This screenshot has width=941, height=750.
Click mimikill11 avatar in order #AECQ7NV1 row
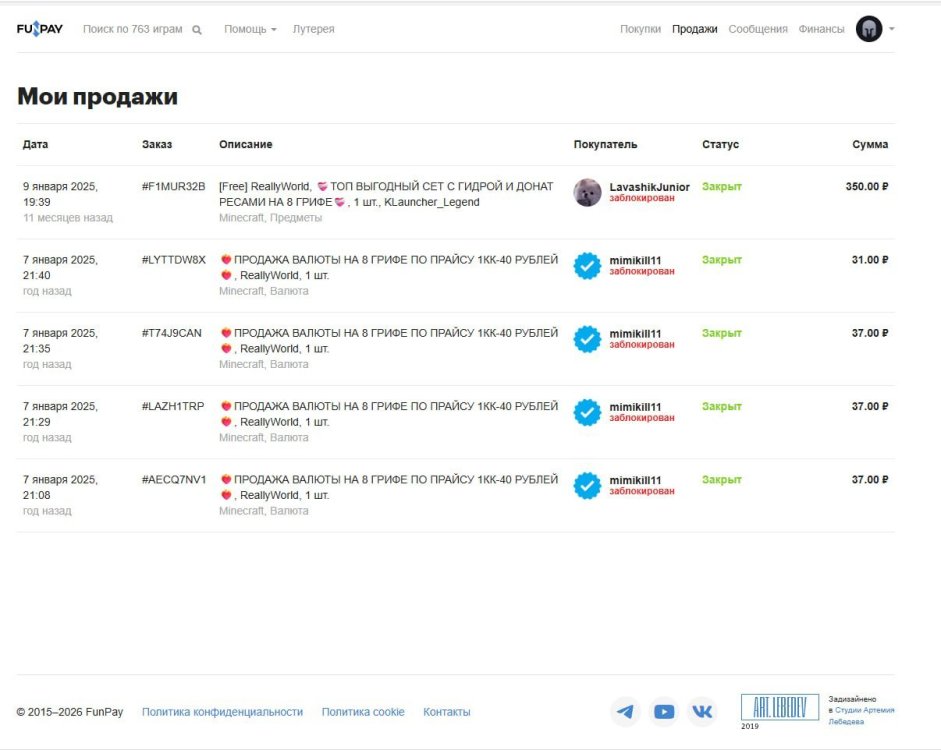588,485
